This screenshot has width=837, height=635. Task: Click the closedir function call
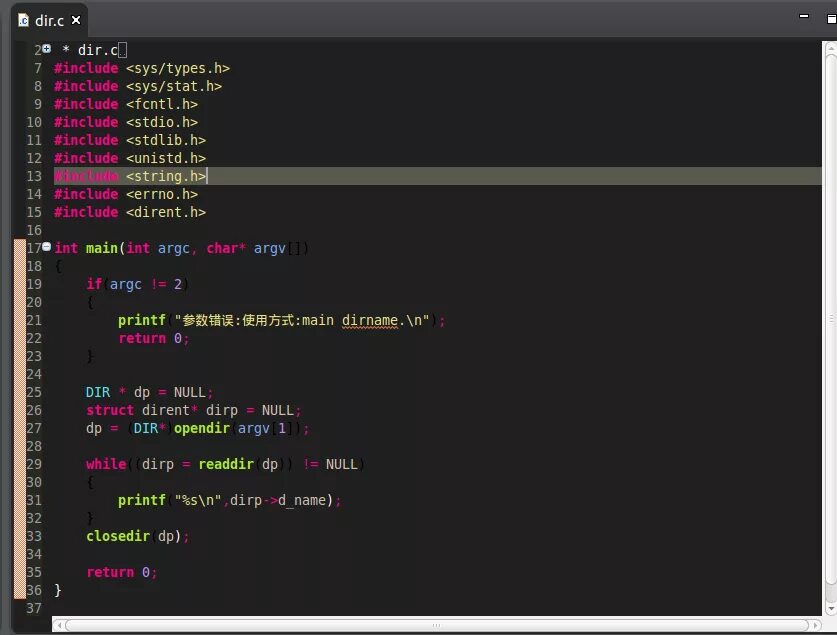coord(118,536)
